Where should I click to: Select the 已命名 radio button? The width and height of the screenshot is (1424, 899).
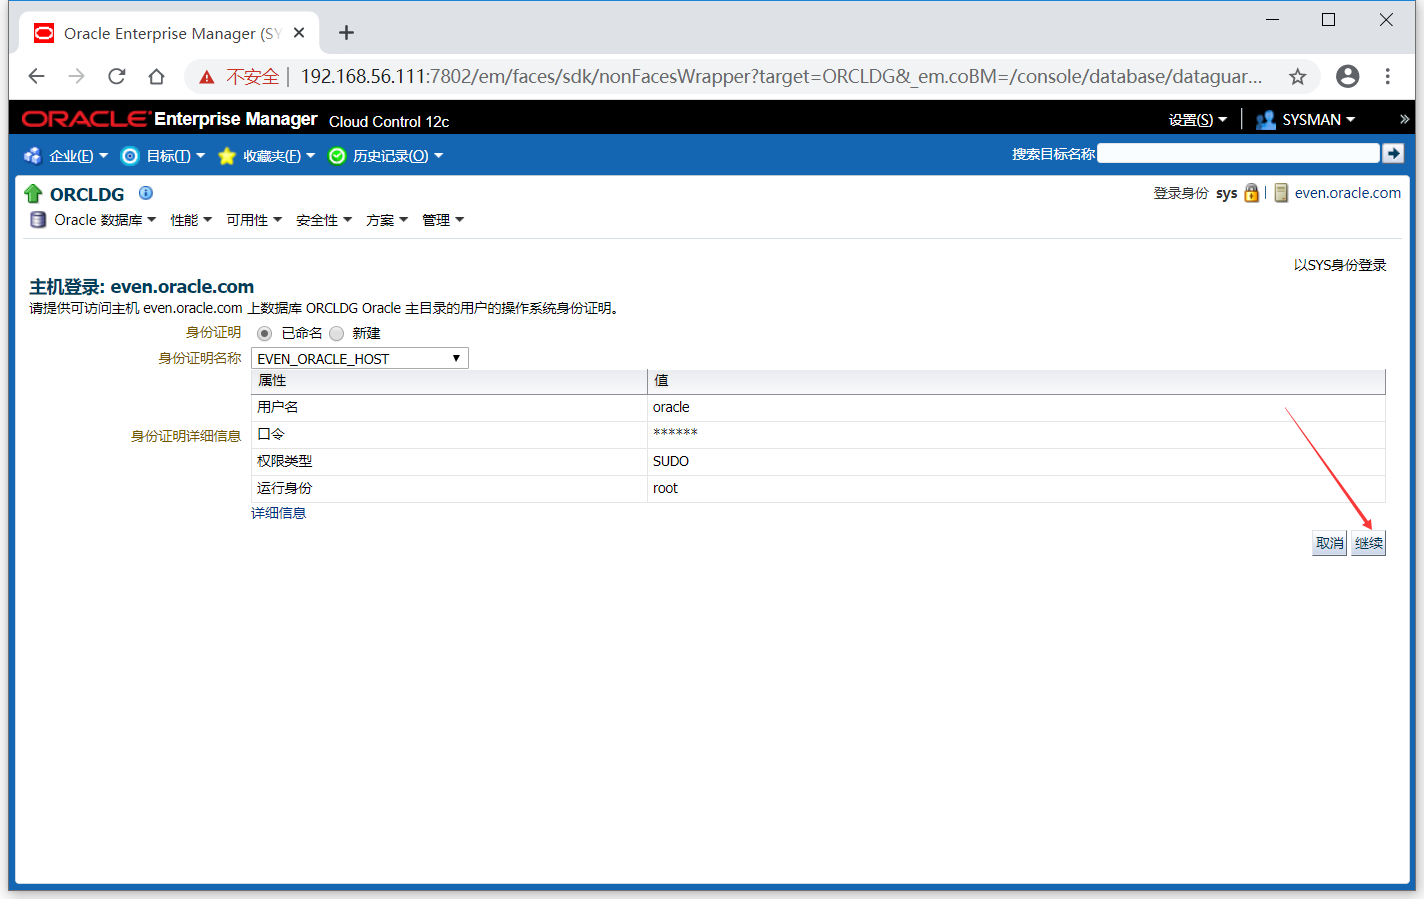pos(264,333)
